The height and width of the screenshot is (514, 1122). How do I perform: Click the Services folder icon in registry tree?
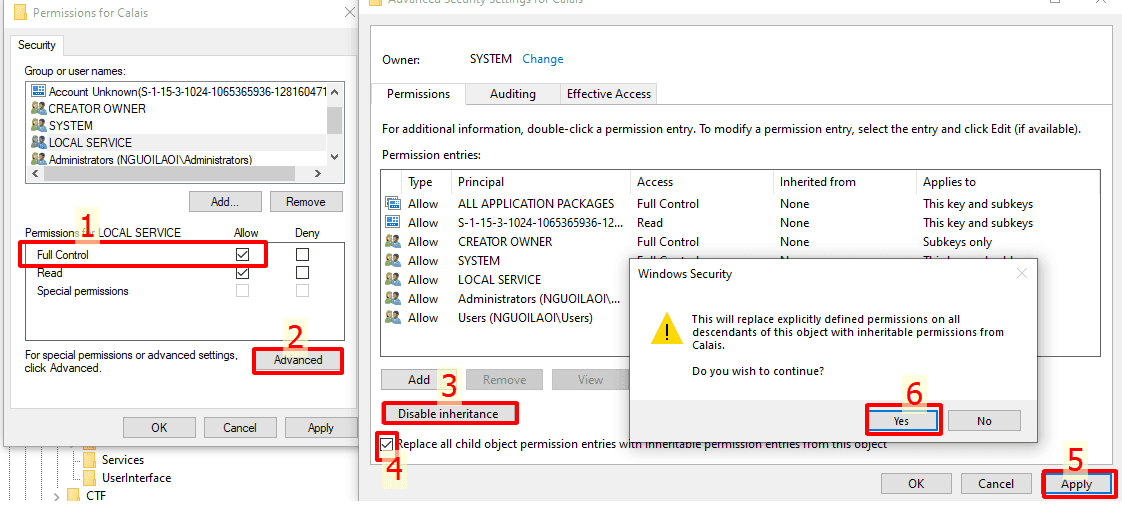coord(89,460)
